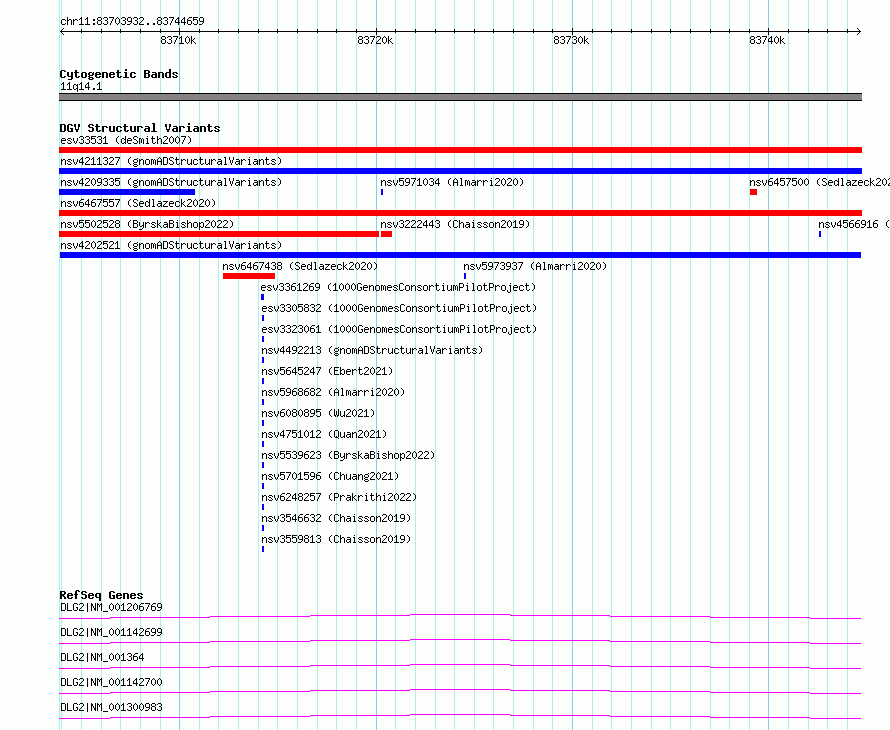Open DLG2|NM_001300983 transcript
The height and width of the screenshot is (730, 890).
(x=111, y=707)
